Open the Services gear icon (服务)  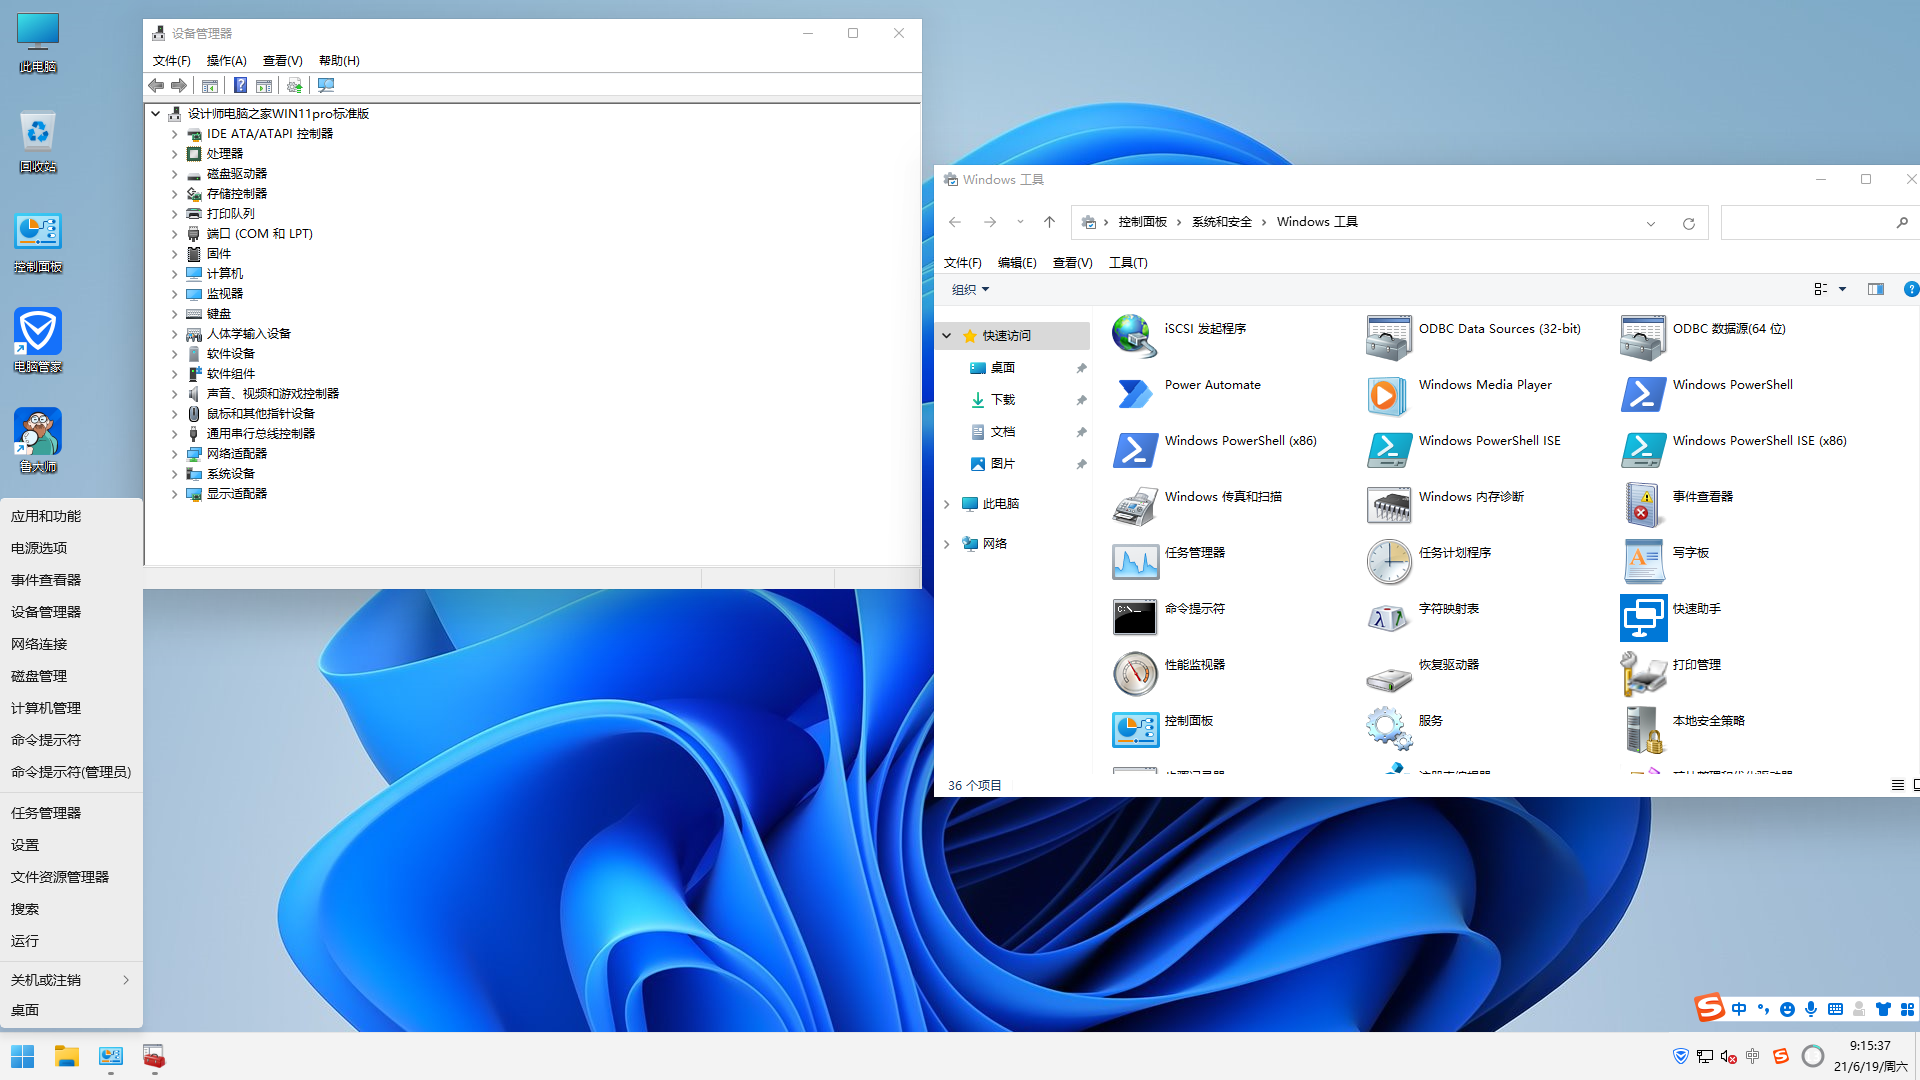1388,729
